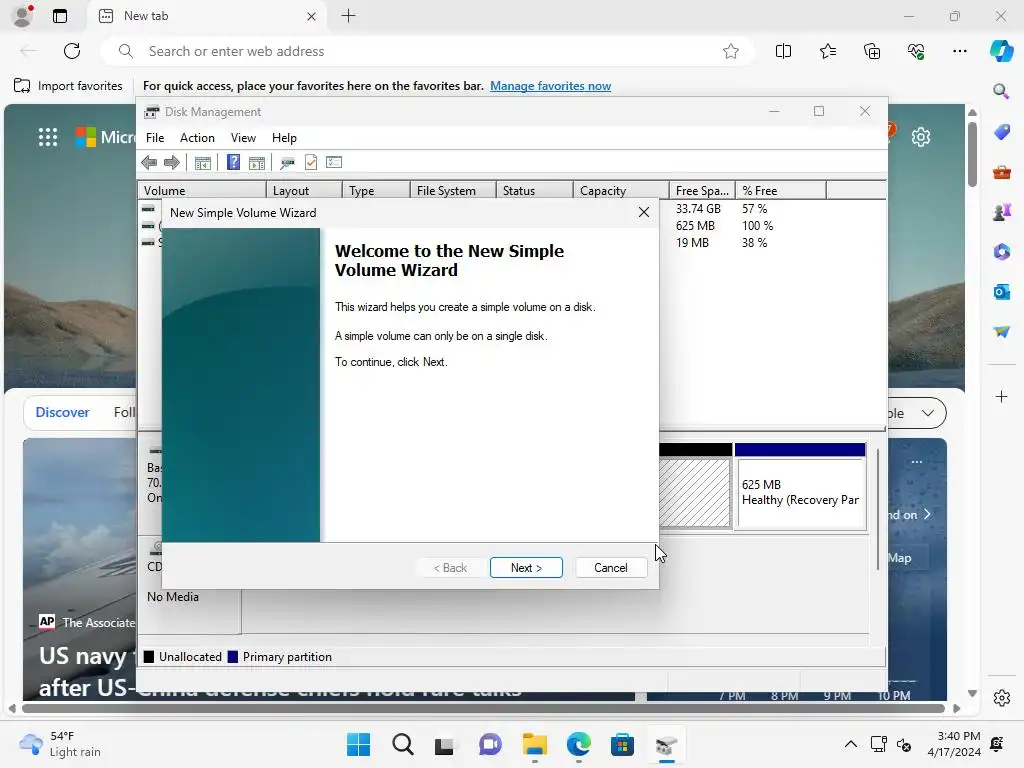
Task: Open Edge split screen icon
Action: (783, 51)
